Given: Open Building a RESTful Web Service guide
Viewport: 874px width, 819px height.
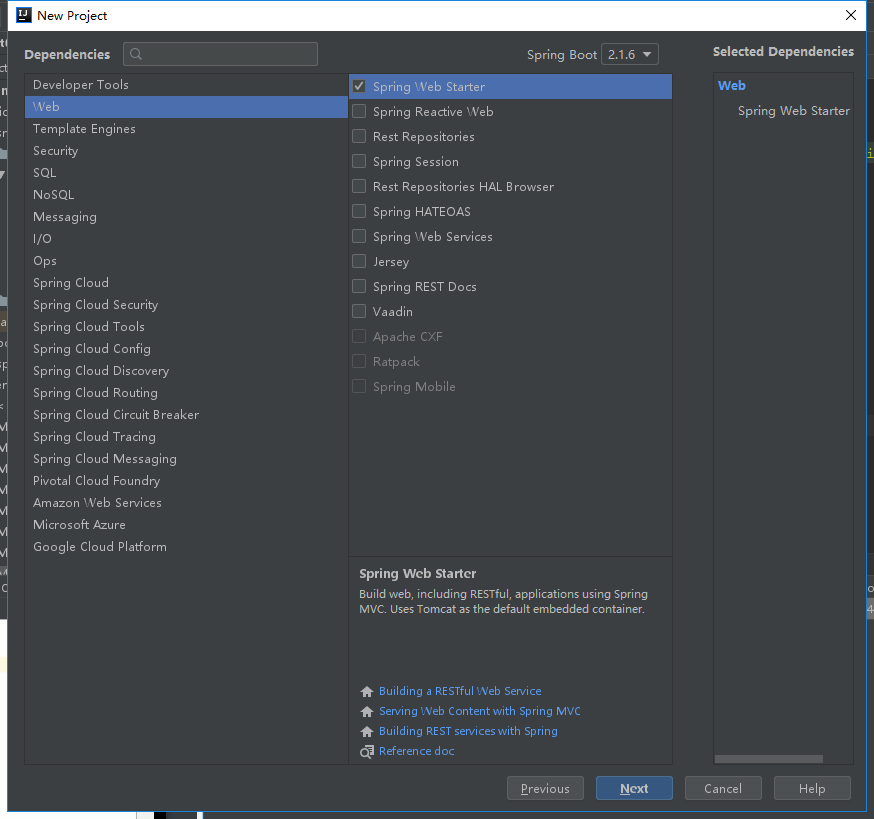Looking at the screenshot, I should [x=460, y=691].
